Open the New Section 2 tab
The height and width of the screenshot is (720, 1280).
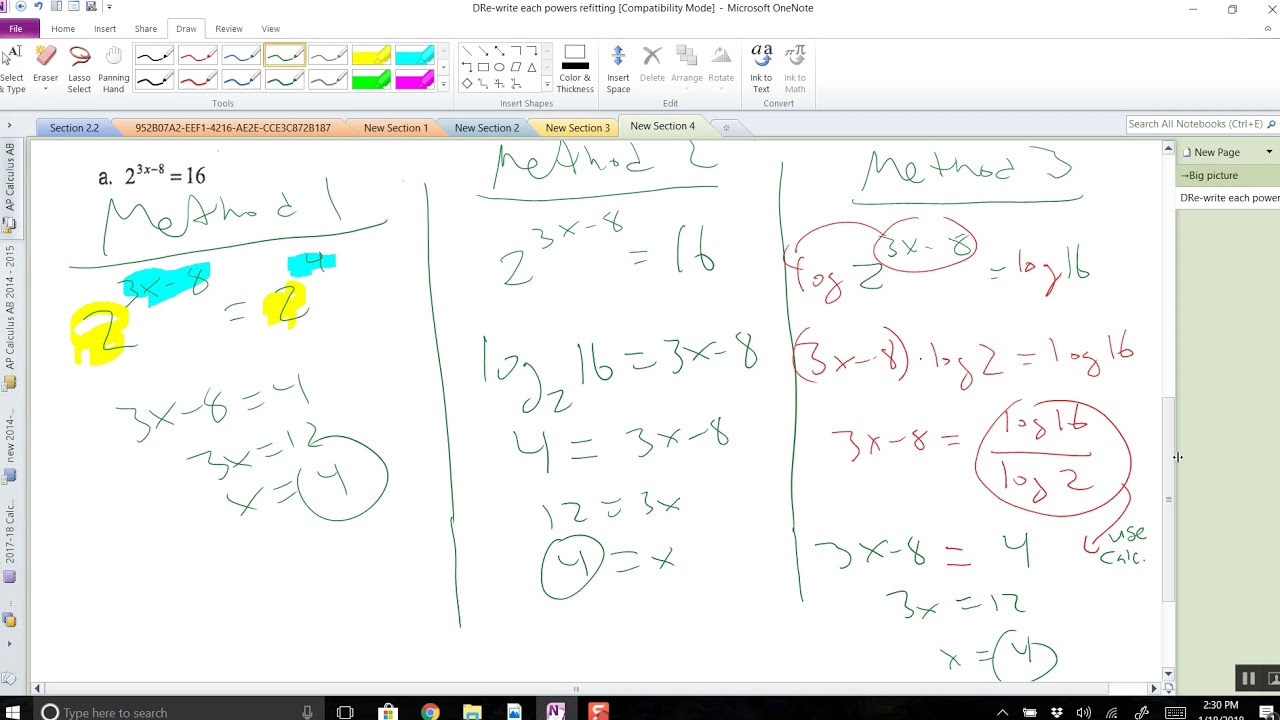click(487, 127)
